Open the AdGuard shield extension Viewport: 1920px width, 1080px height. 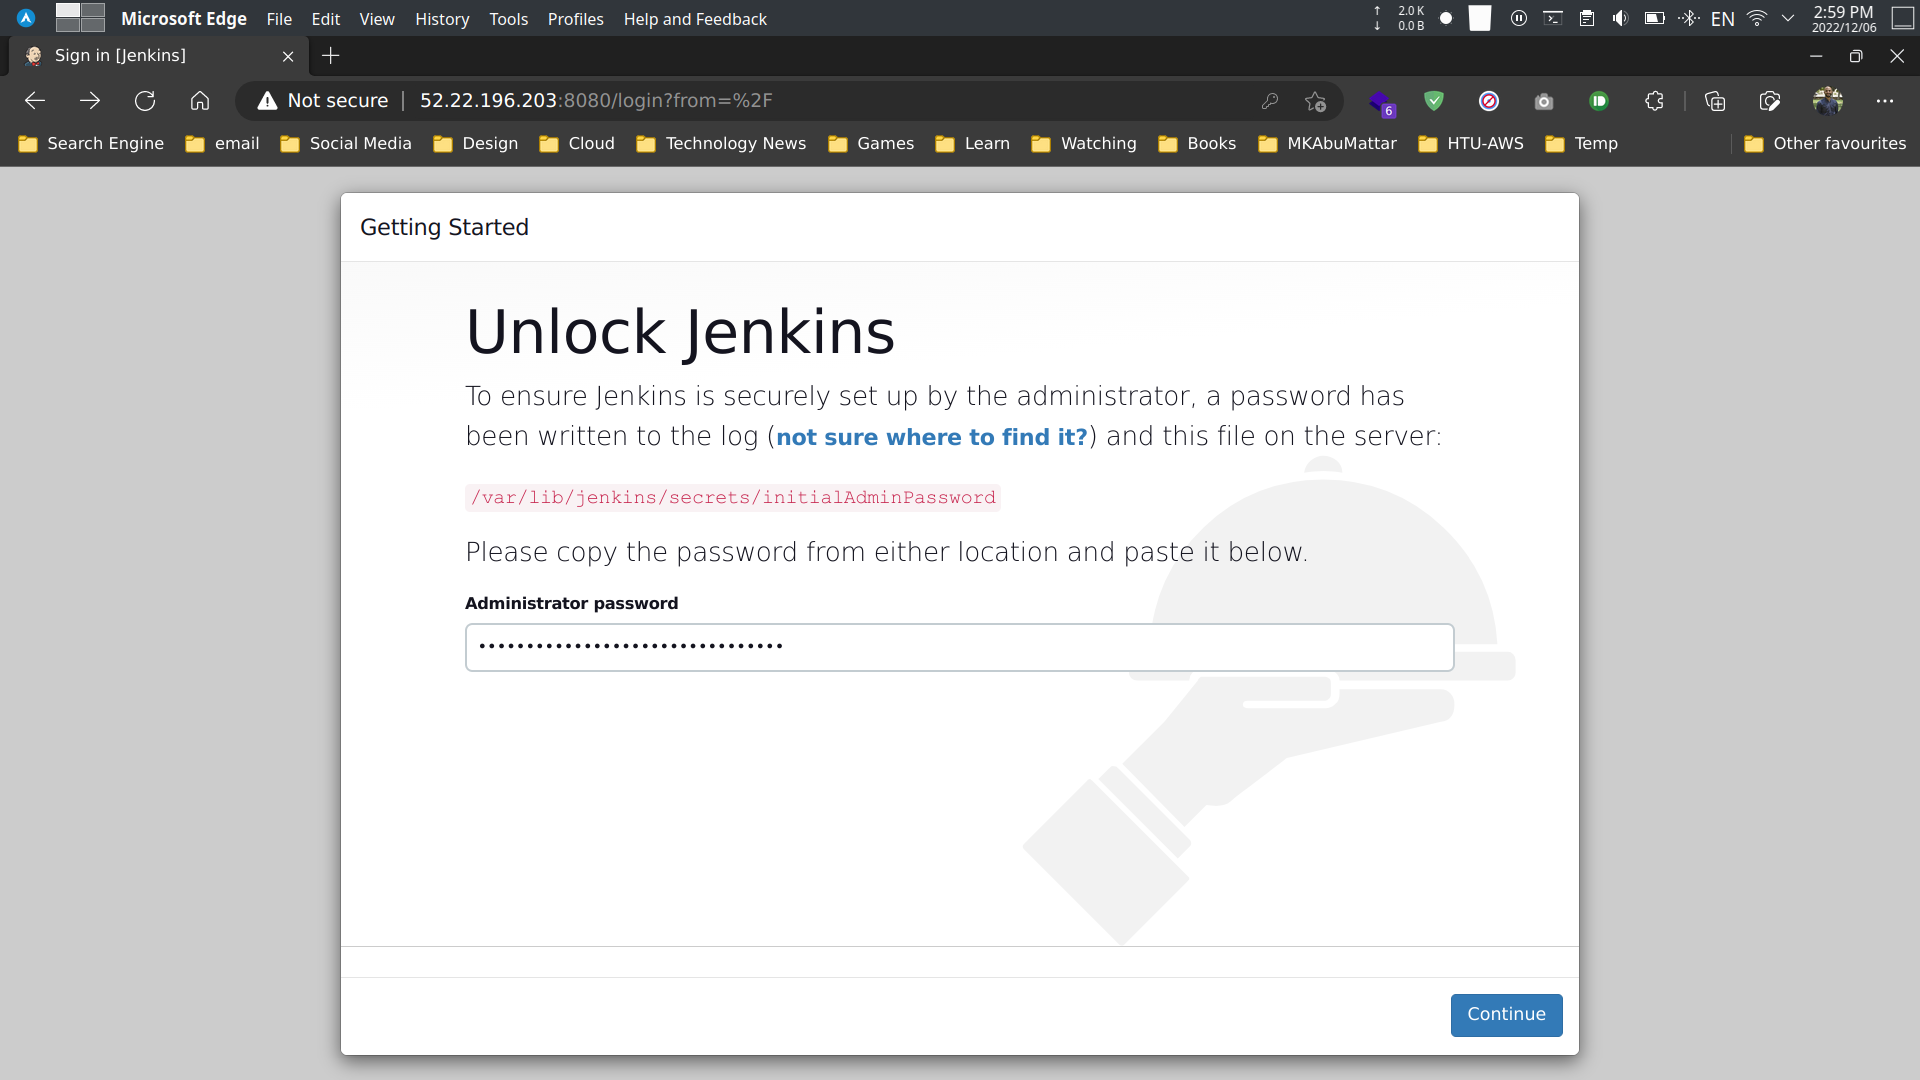(x=1434, y=101)
